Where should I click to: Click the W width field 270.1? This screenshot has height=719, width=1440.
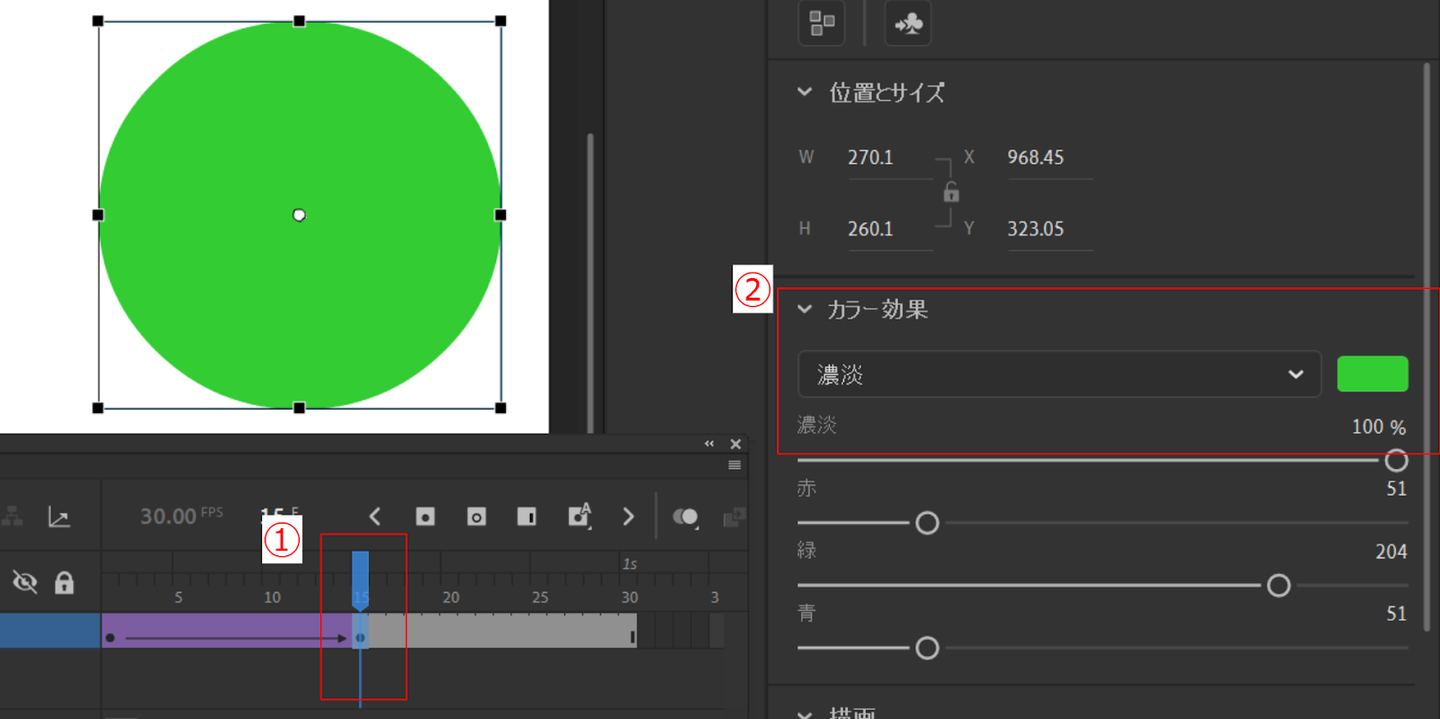(890, 158)
